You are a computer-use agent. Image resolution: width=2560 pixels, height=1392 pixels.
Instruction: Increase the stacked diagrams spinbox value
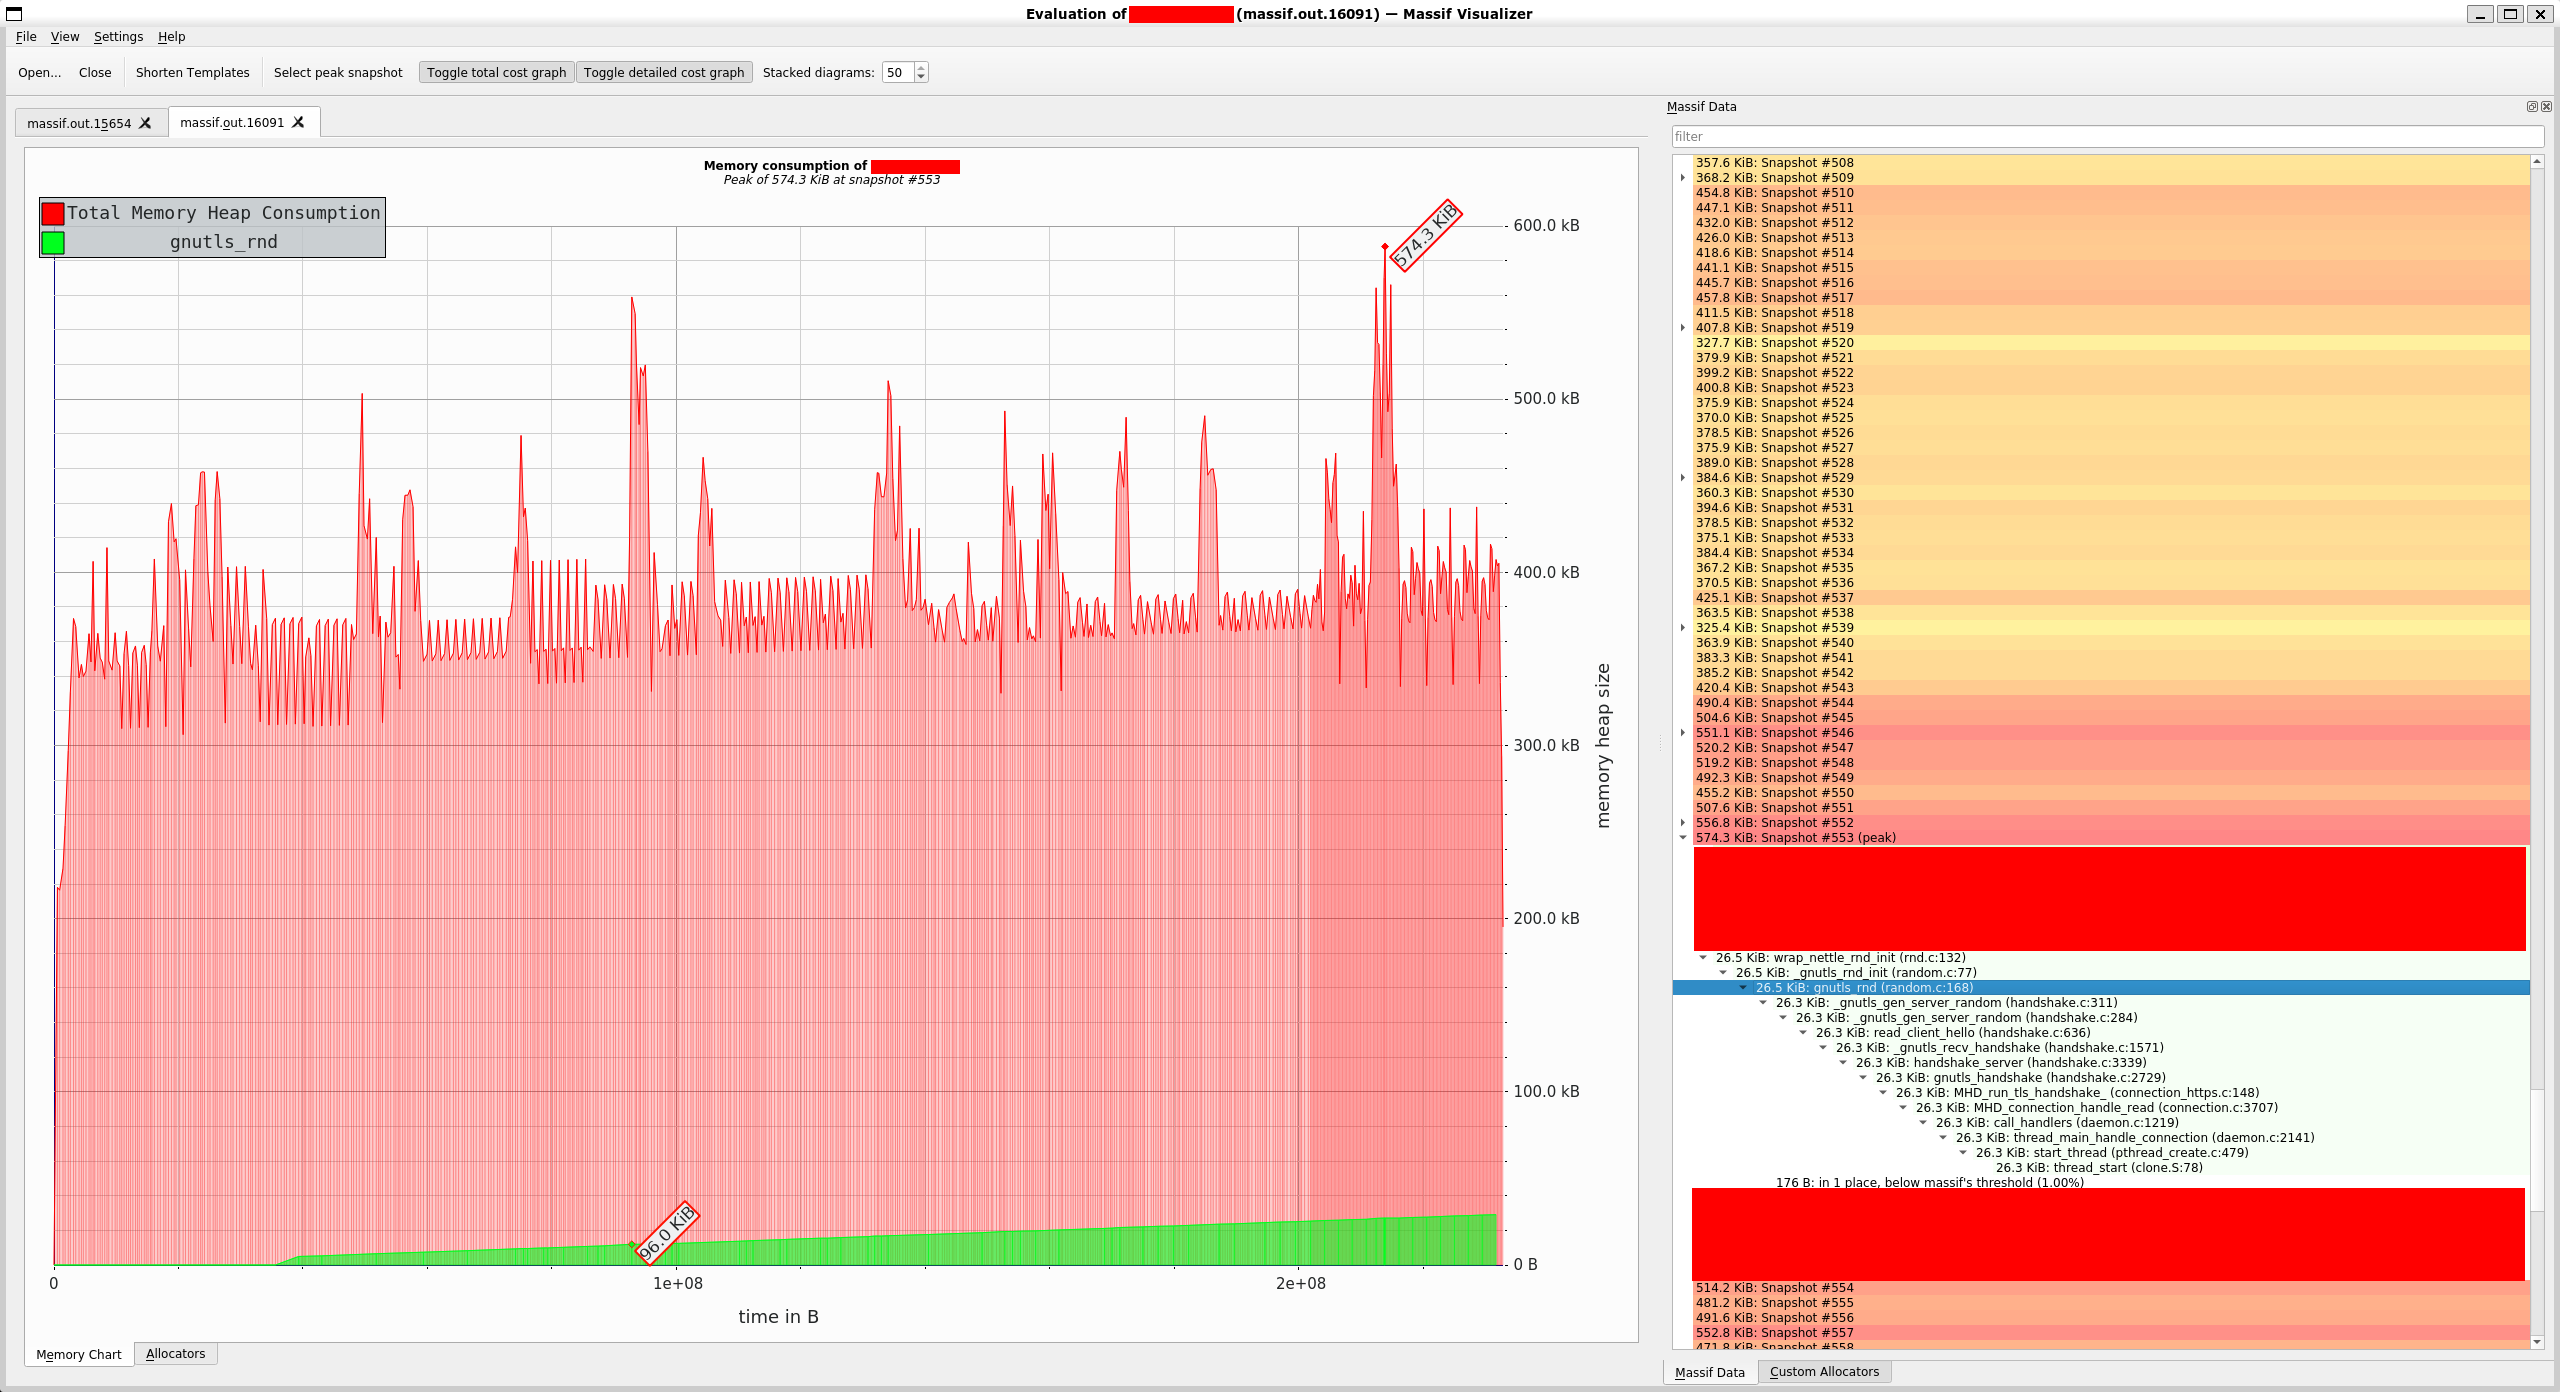(x=921, y=67)
